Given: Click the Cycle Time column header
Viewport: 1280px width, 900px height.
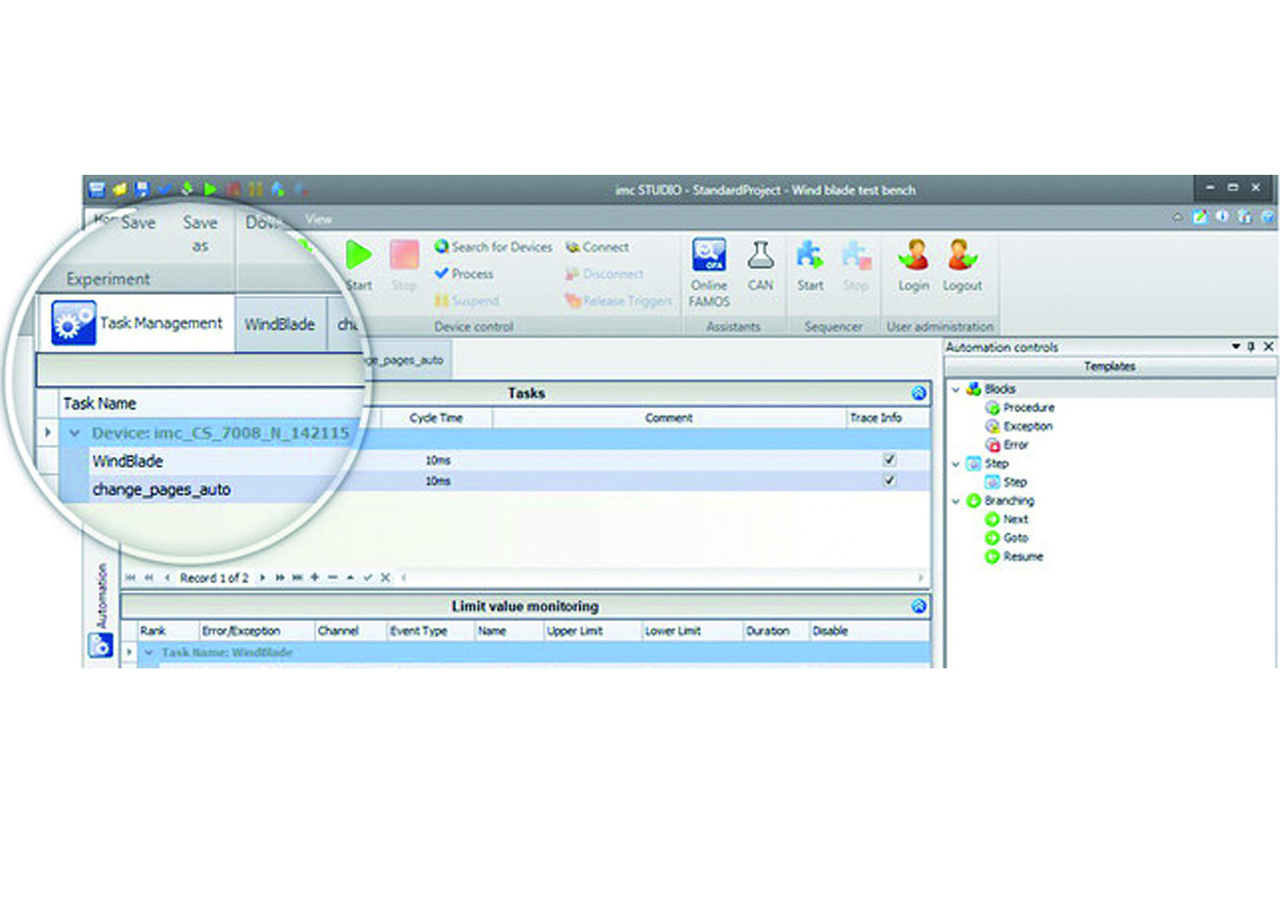Looking at the screenshot, I should point(436,418).
